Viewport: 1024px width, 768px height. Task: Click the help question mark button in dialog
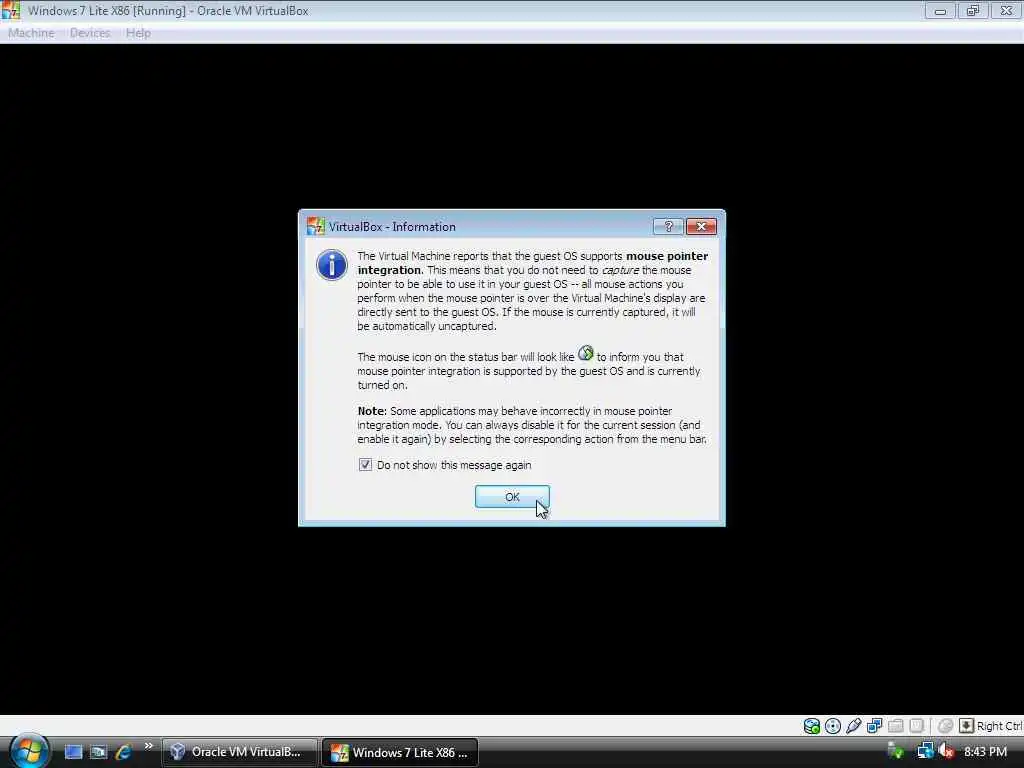(x=668, y=227)
